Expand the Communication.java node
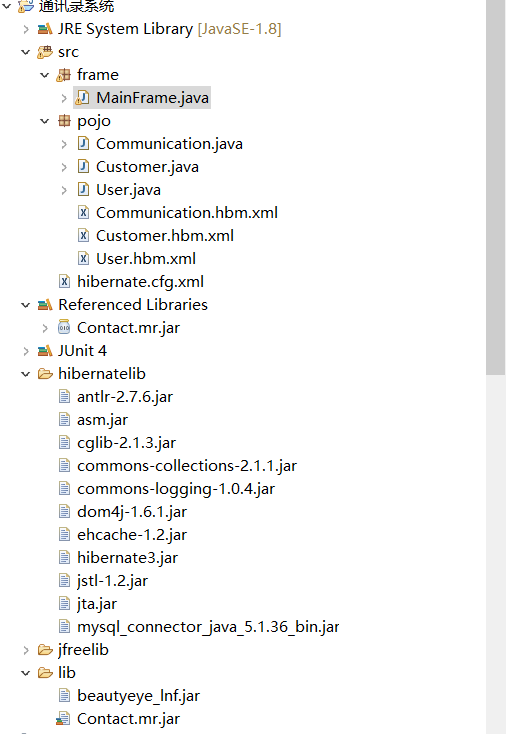Screen dimensions: 507x734 pyautogui.click(x=64, y=144)
